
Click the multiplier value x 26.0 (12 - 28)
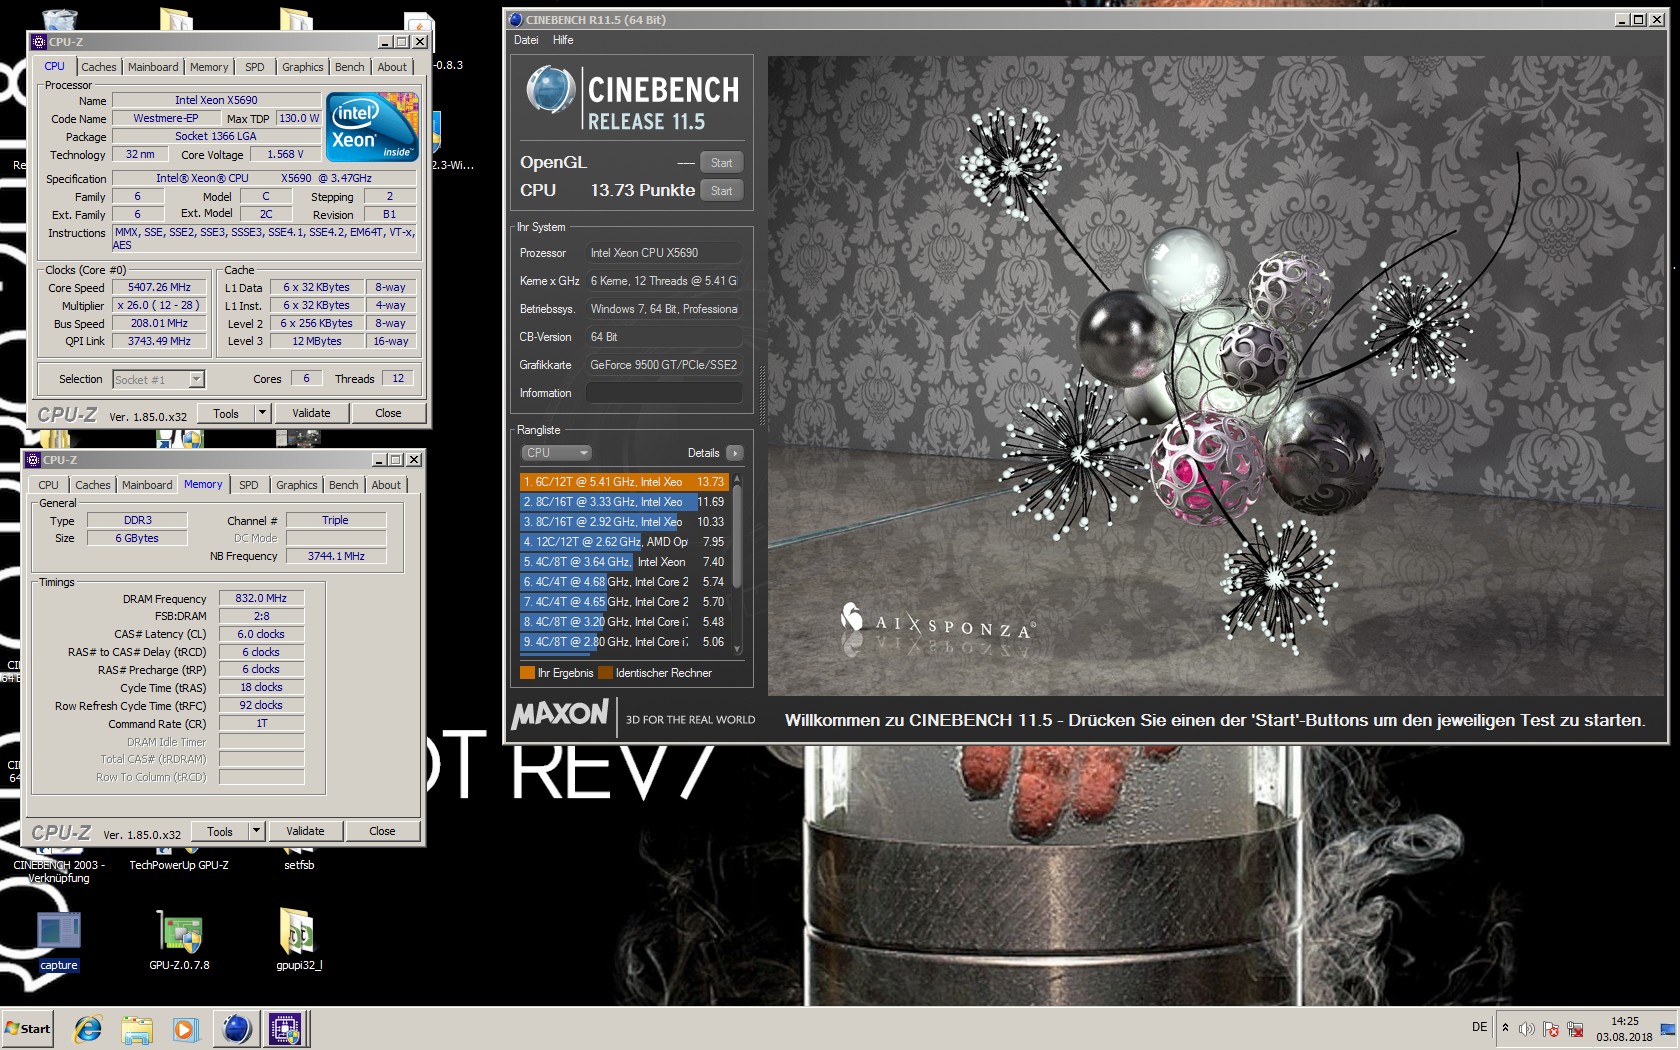tap(159, 305)
